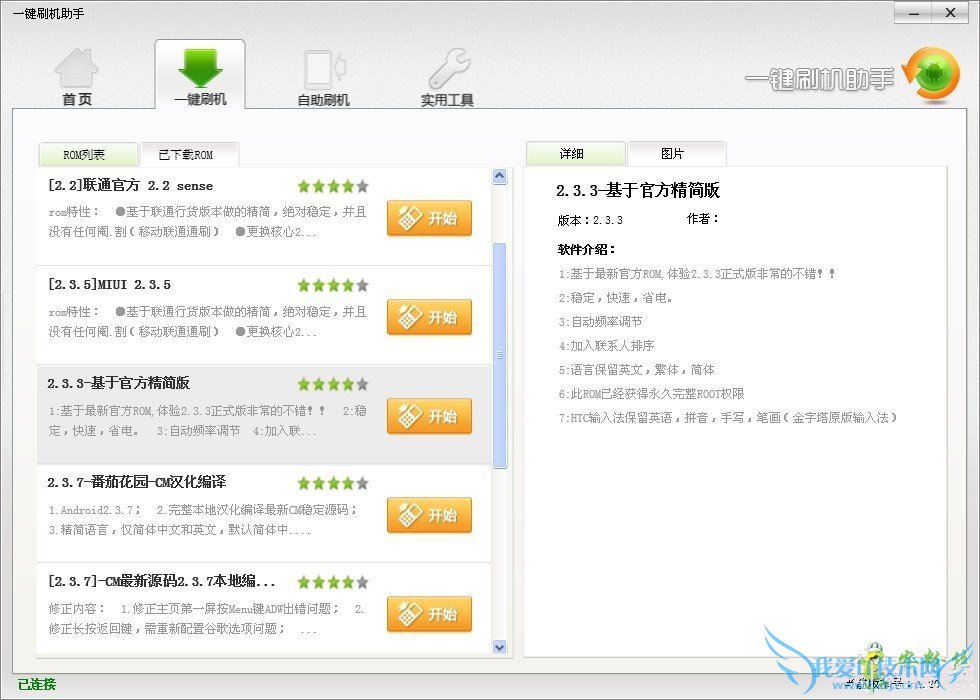Click the detail panel title 2.3.3-基于官方精简版
Screen dimensions: 980x700
pyautogui.click(x=638, y=190)
